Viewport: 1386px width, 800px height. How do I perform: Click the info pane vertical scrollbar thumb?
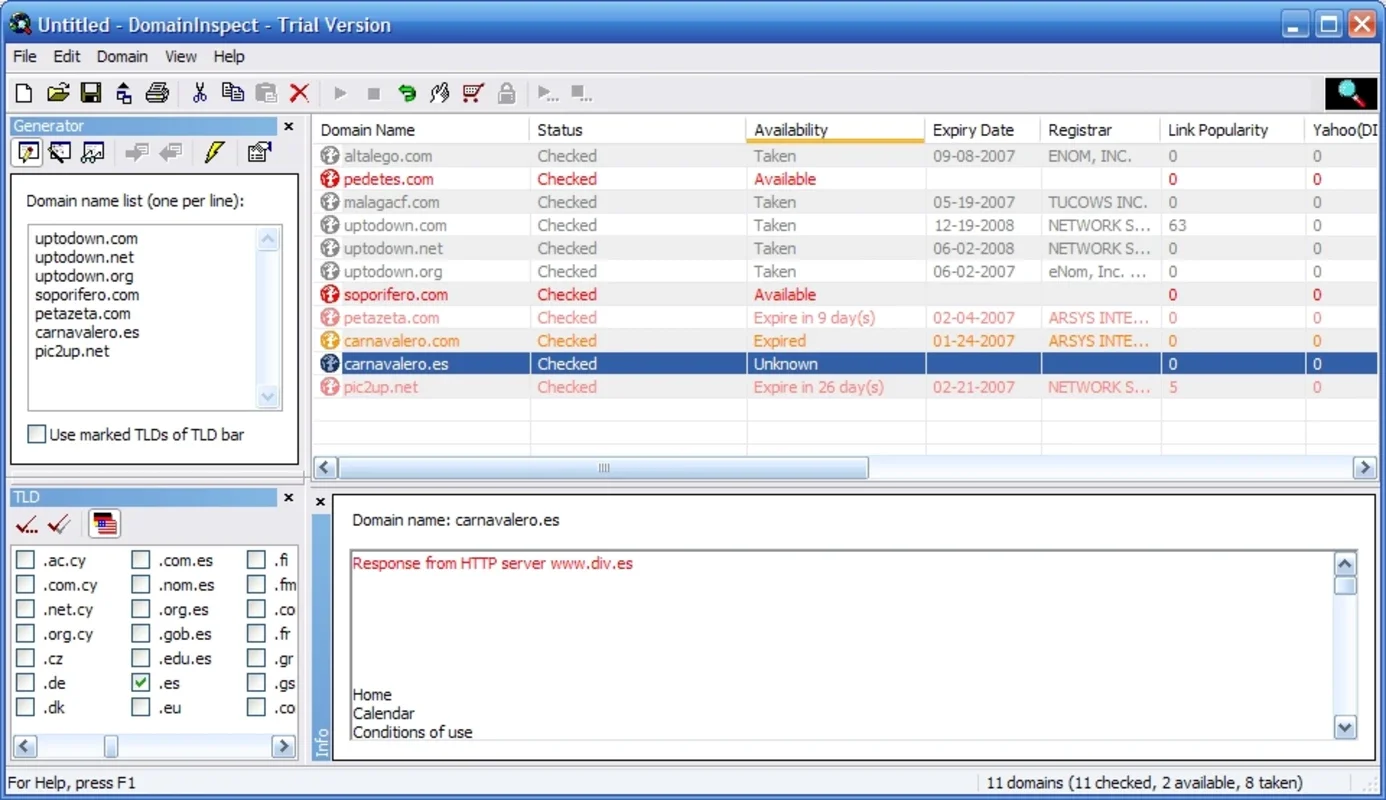tap(1345, 585)
